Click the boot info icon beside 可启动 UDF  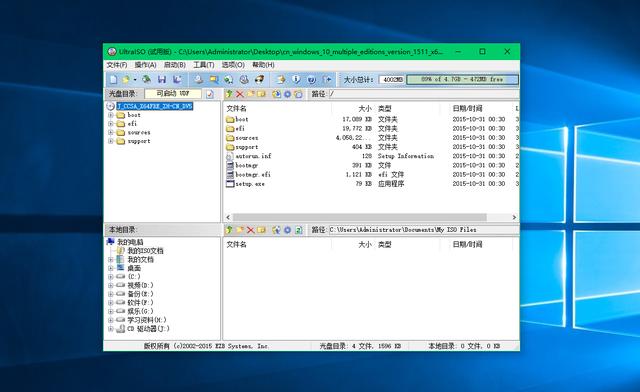210,94
